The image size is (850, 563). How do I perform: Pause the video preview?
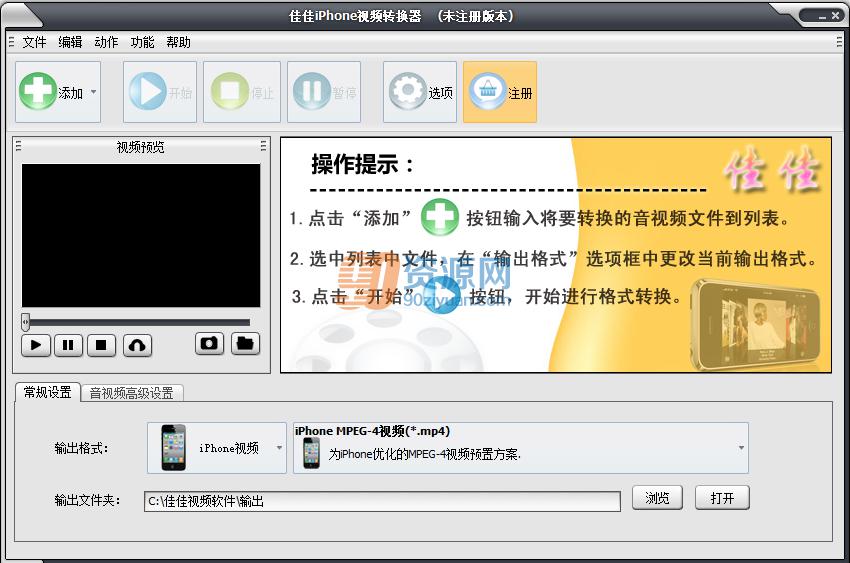tap(68, 345)
